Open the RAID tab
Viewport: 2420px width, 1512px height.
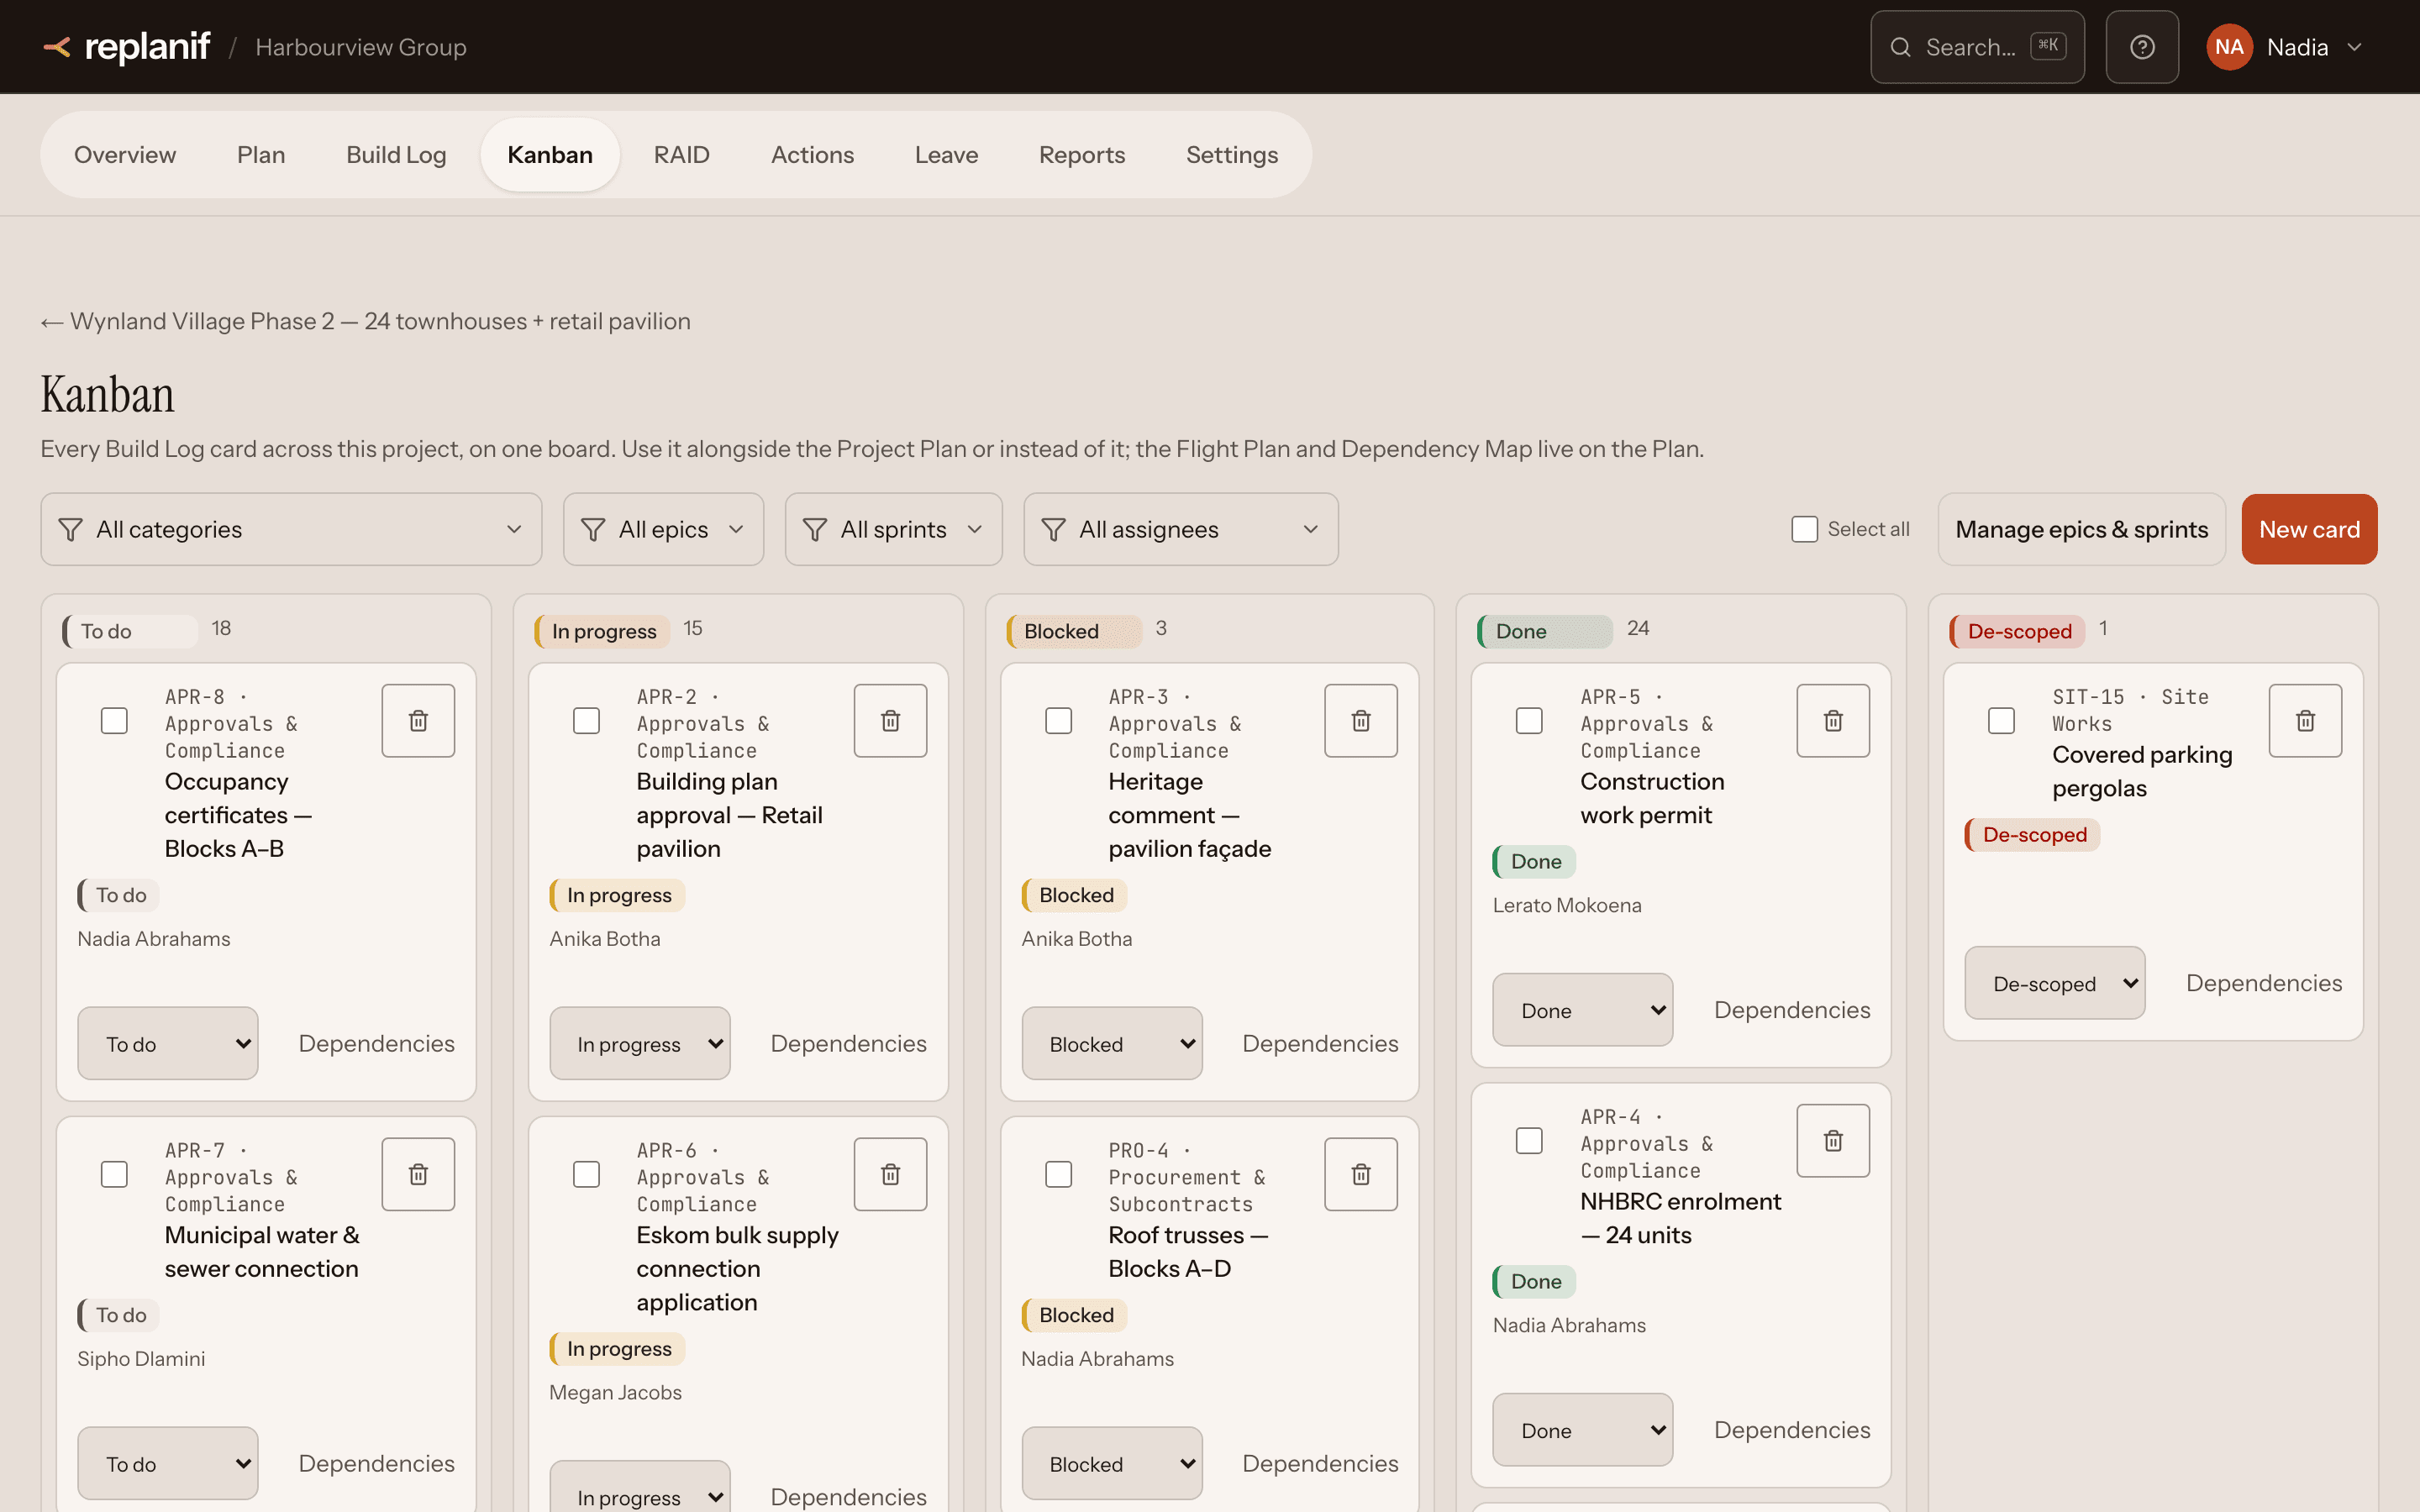point(681,155)
